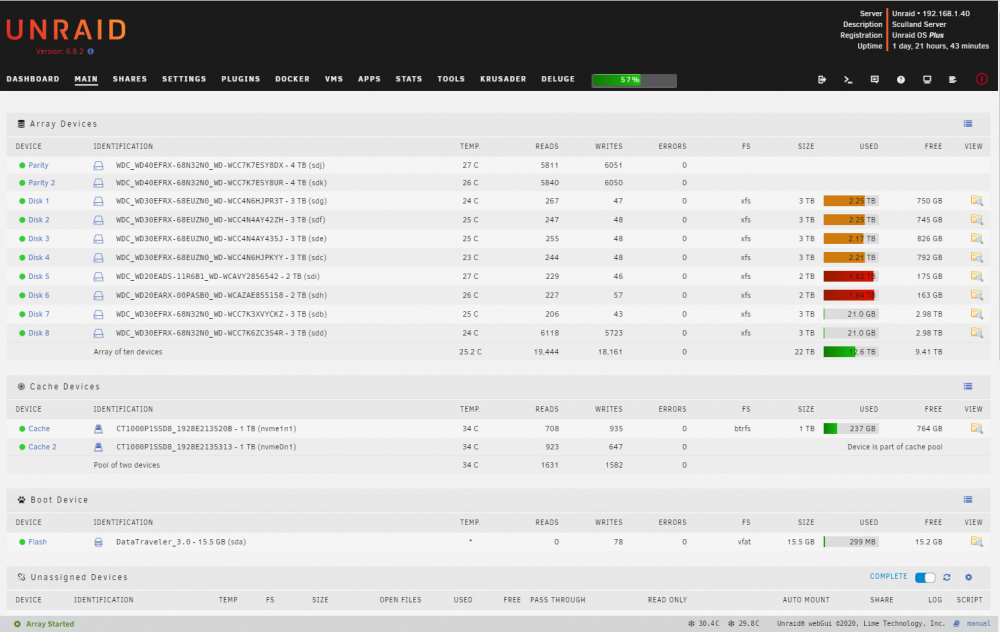Open the Disk 1 settings link
Viewport: 1000px width, 632px height.
pyautogui.click(x=38, y=201)
